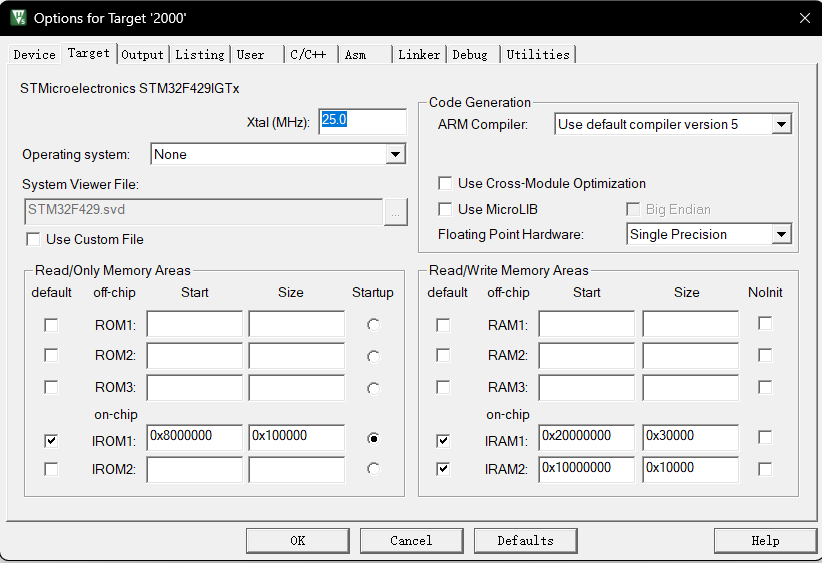Image resolution: width=822 pixels, height=563 pixels.
Task: Go to the Linker tab
Action: coord(419,55)
